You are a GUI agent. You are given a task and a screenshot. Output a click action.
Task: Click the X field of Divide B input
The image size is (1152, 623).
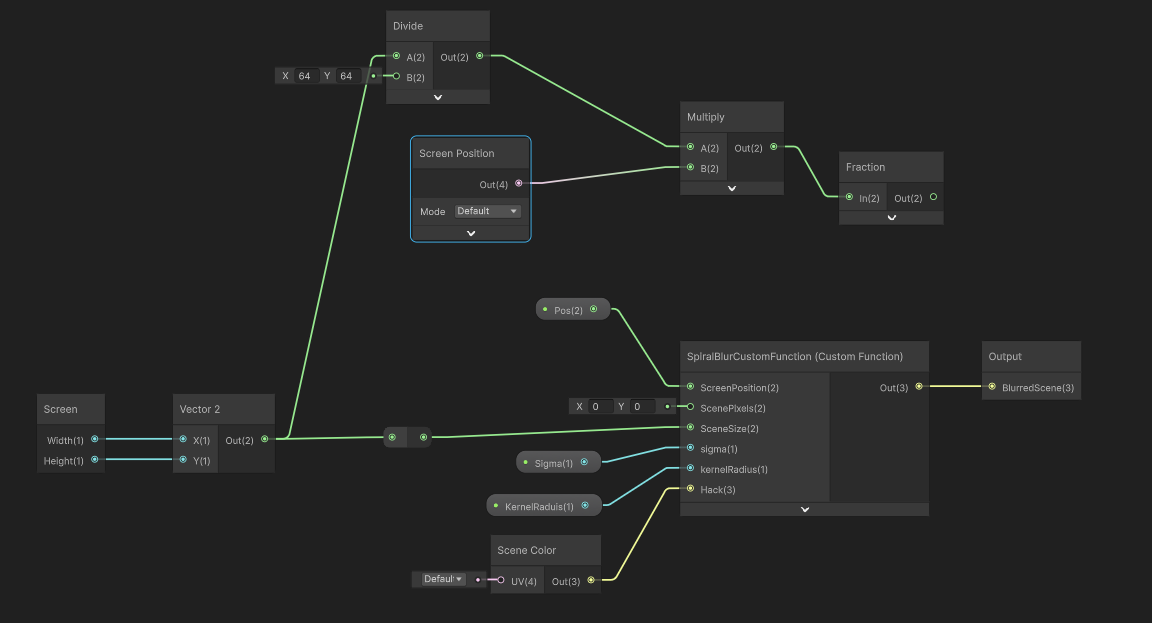(x=305, y=76)
